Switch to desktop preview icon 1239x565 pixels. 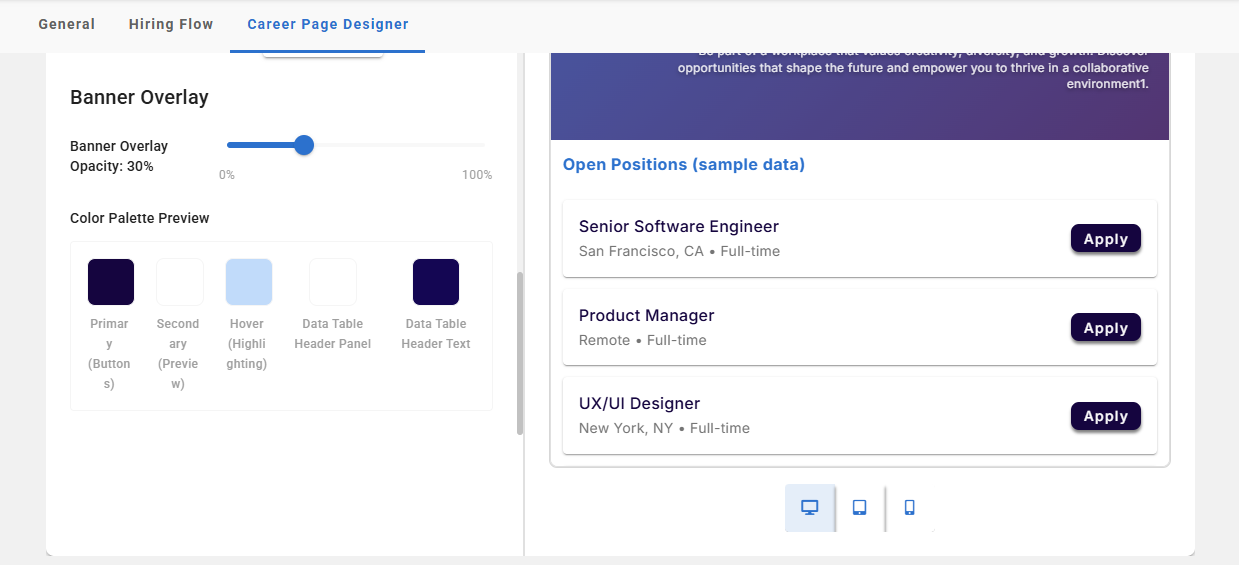(810, 508)
